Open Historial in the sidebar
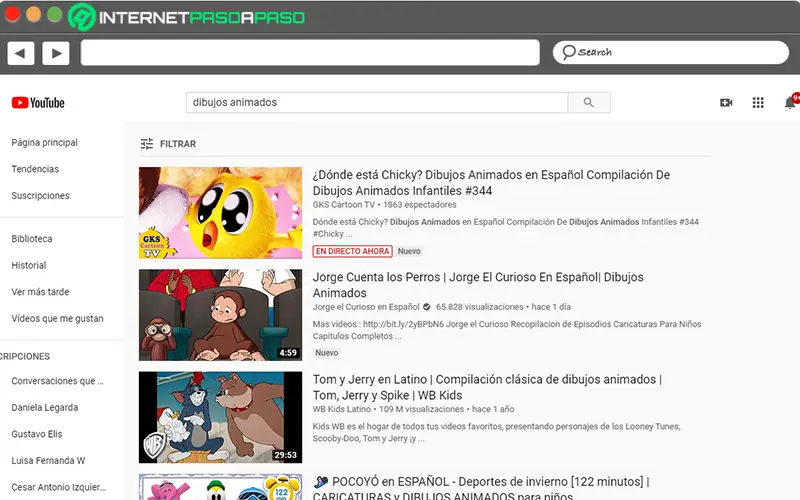 (29, 265)
